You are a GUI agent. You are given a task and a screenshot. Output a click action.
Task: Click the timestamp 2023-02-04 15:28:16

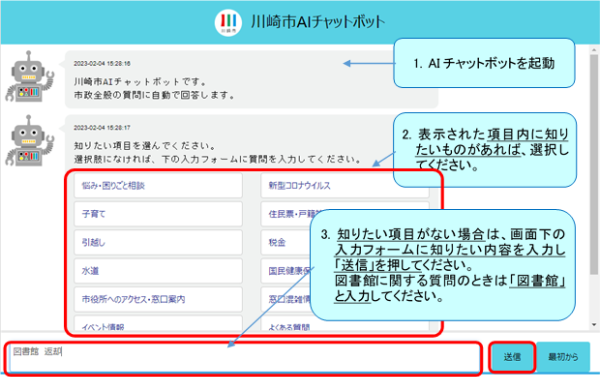[x=102, y=64]
